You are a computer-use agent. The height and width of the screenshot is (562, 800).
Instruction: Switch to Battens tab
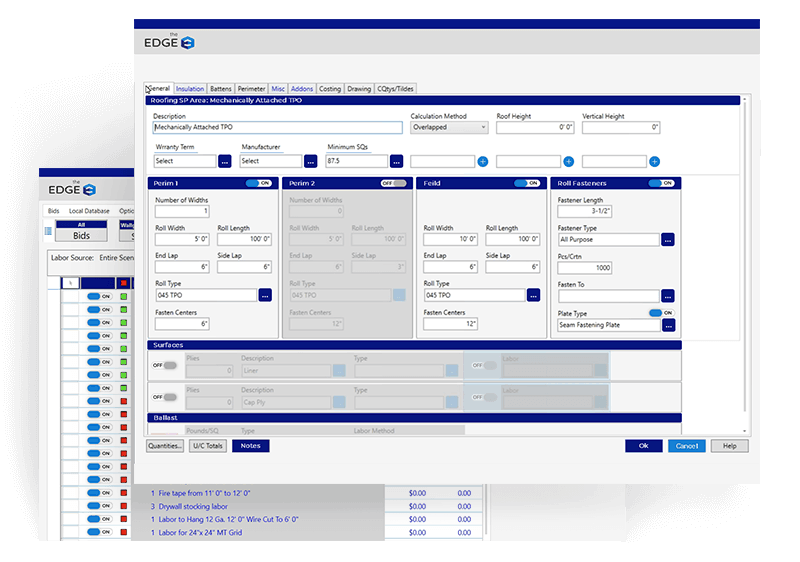tap(220, 89)
